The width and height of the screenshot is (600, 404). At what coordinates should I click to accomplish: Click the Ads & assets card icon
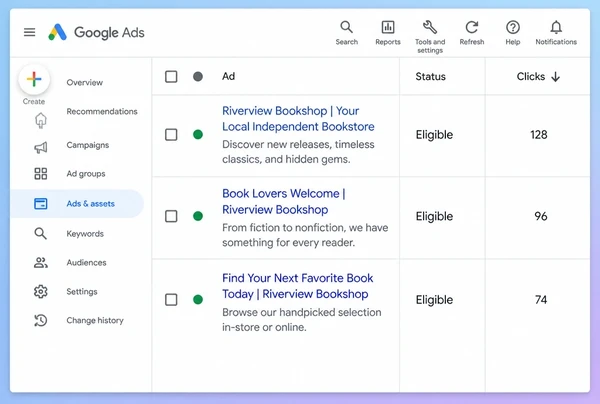(x=41, y=204)
